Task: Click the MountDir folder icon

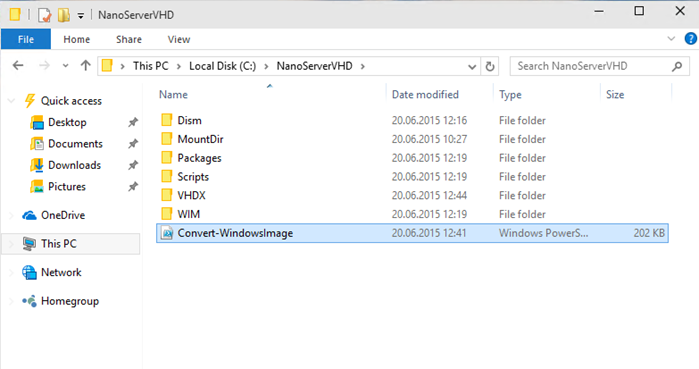Action: point(167,139)
